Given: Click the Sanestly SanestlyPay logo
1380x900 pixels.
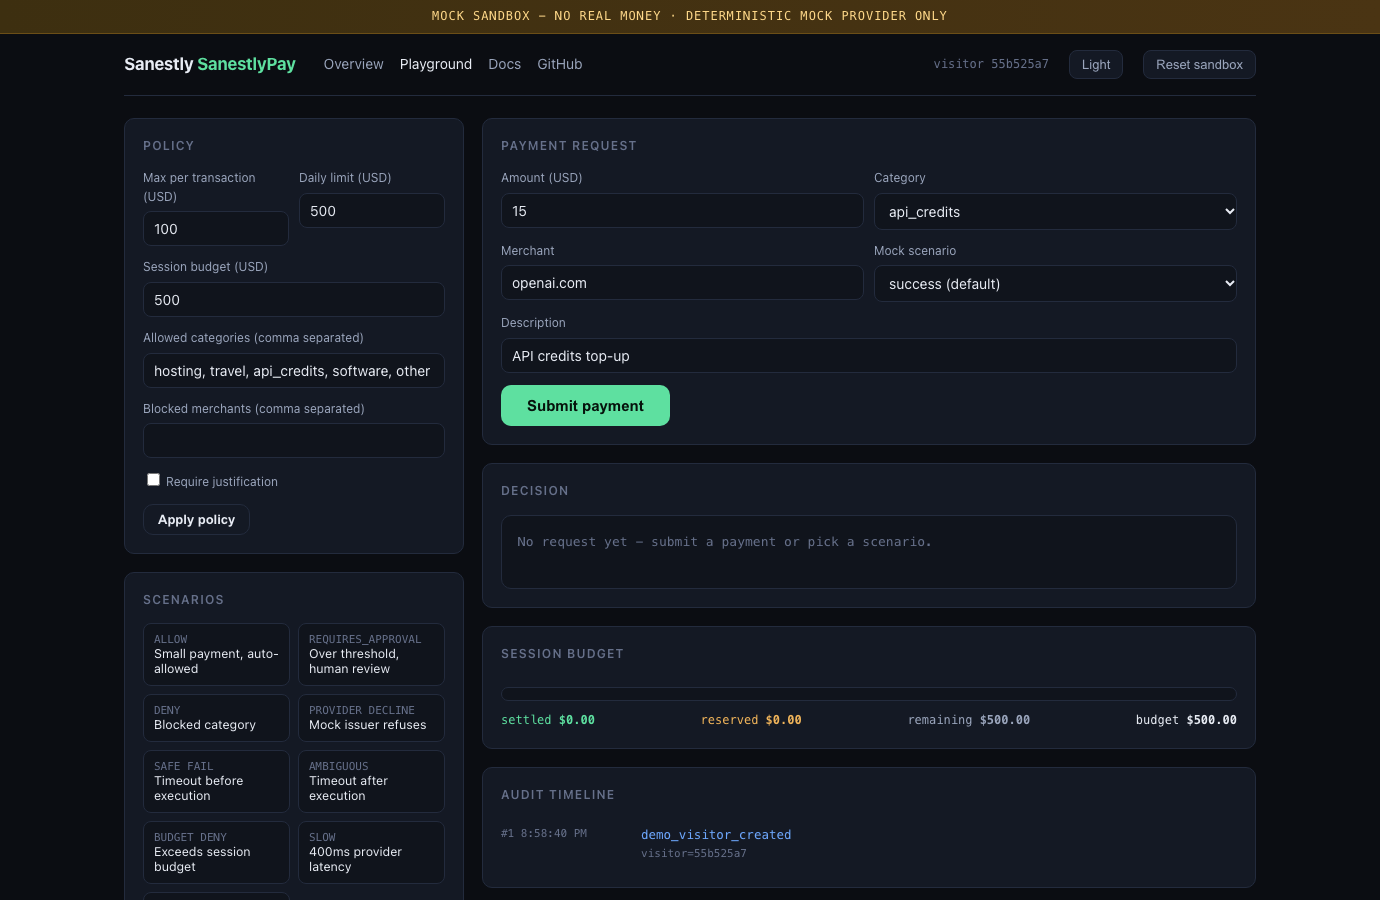Looking at the screenshot, I should (x=210, y=64).
